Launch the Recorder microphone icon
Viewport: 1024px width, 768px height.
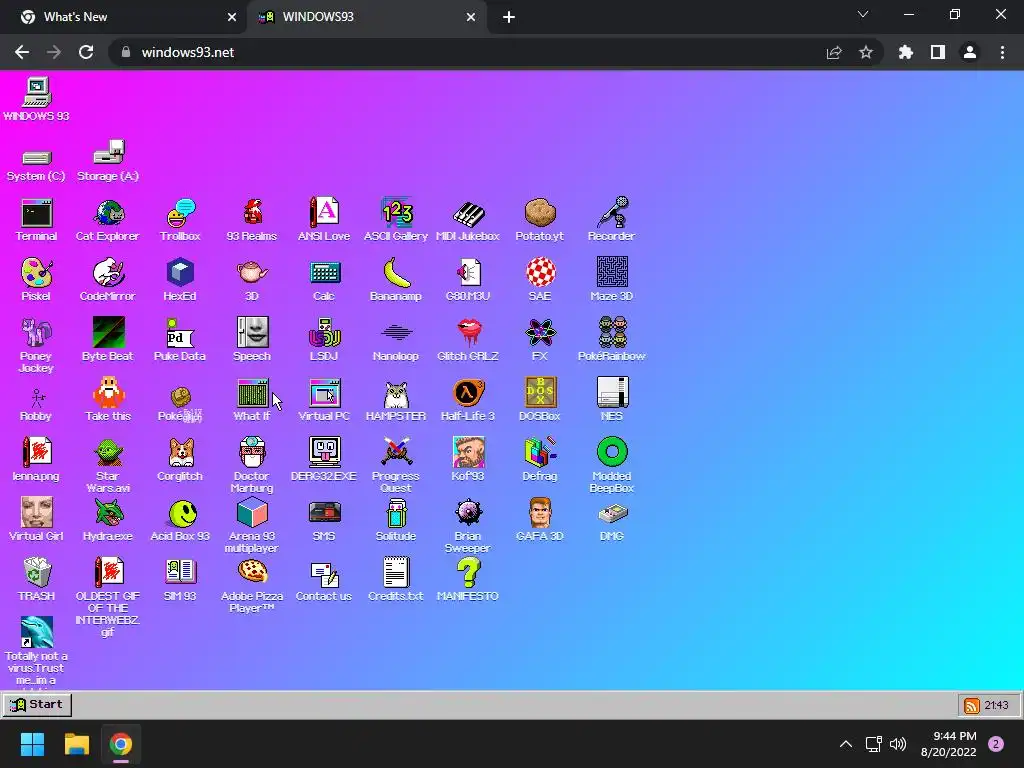click(x=612, y=213)
